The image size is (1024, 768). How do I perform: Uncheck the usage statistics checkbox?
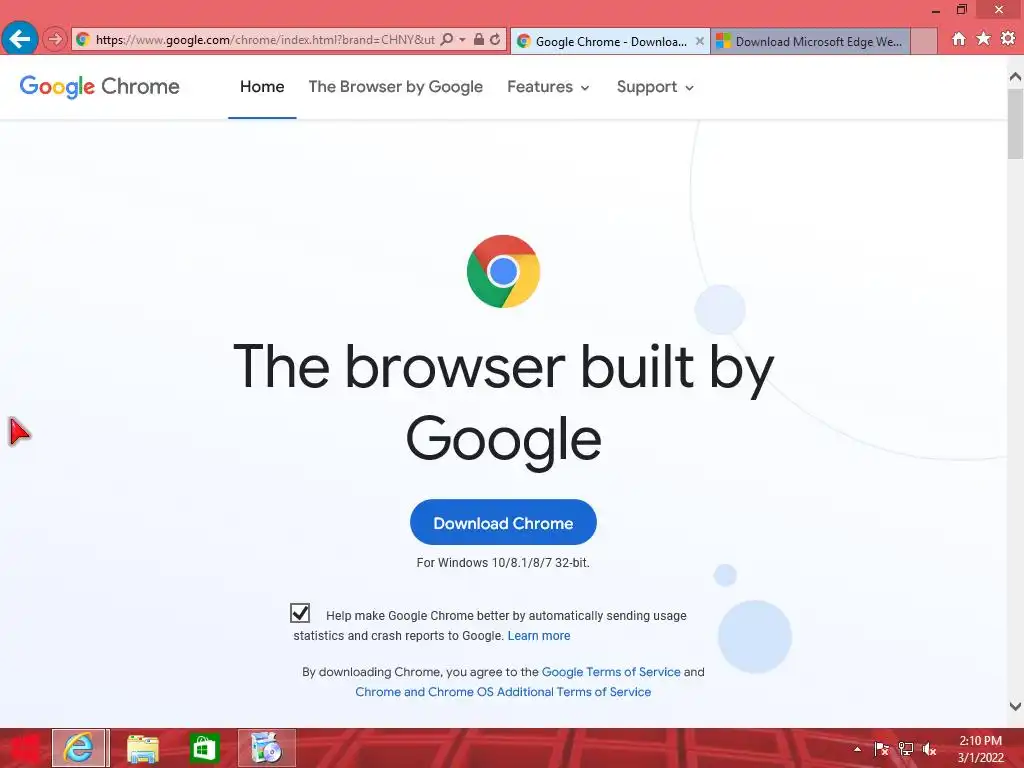click(300, 613)
